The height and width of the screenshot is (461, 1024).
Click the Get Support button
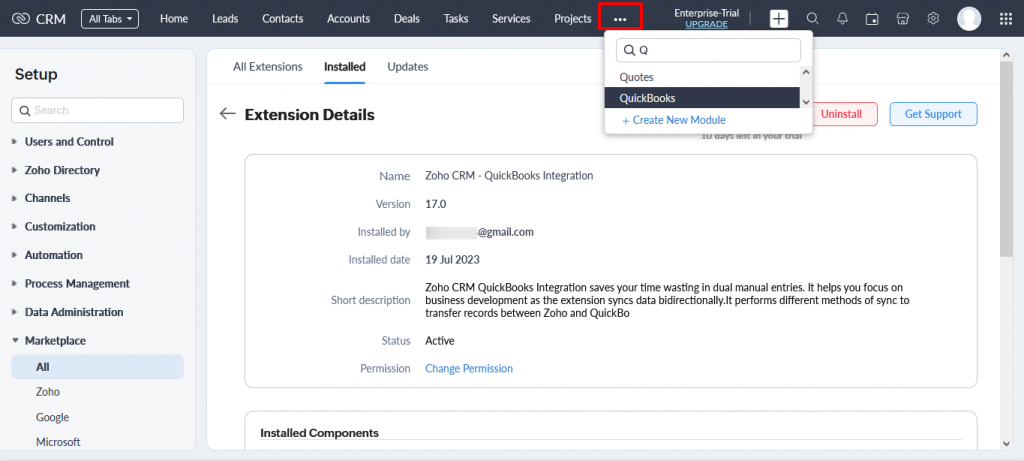(x=933, y=114)
